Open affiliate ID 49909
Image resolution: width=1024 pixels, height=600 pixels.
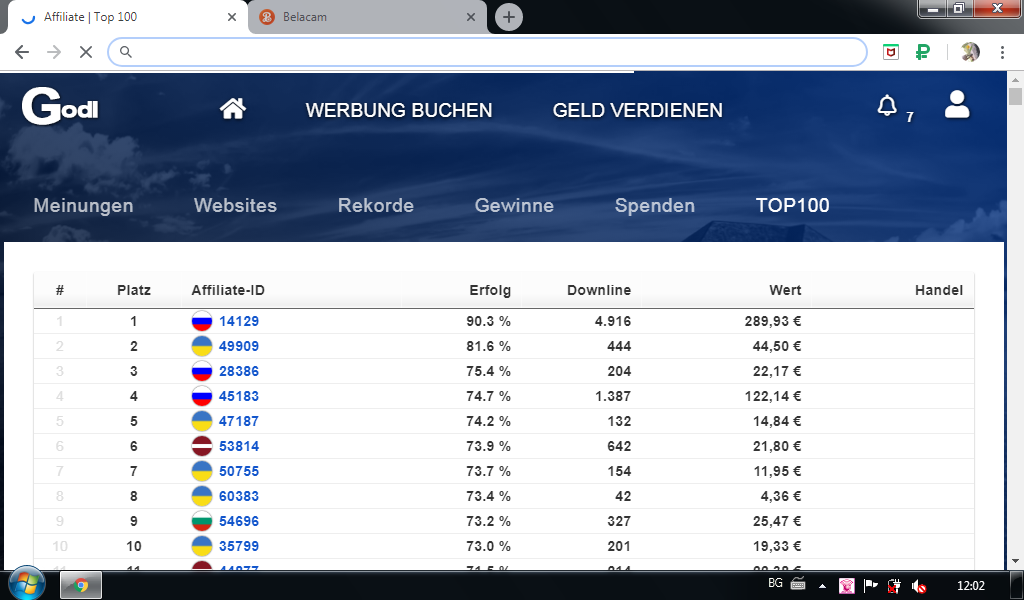(239, 346)
